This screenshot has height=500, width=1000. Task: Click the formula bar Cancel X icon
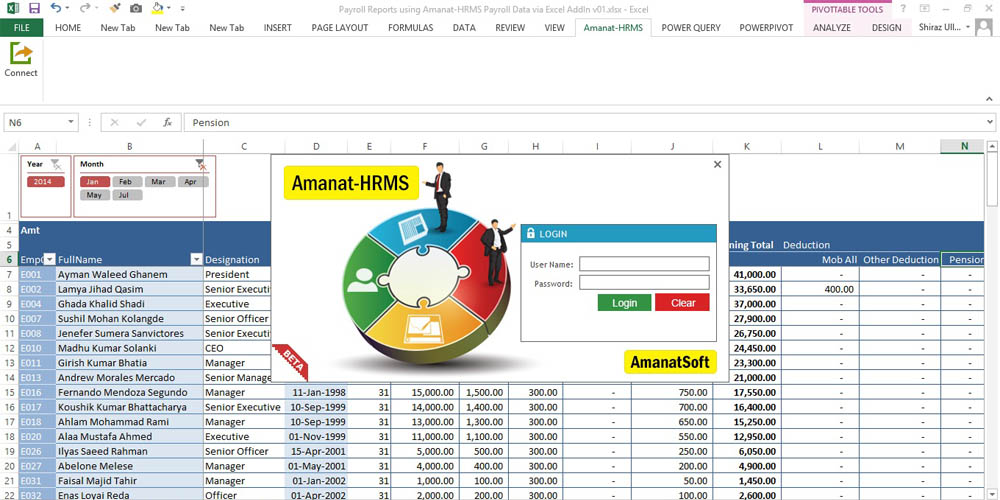point(115,122)
